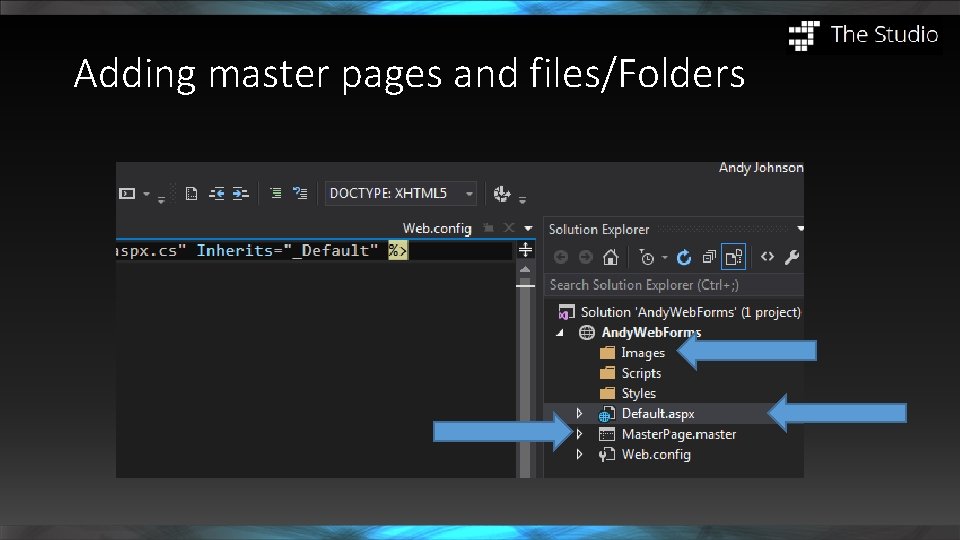Close the Web.config tab
The width and height of the screenshot is (960, 540).
[508, 228]
